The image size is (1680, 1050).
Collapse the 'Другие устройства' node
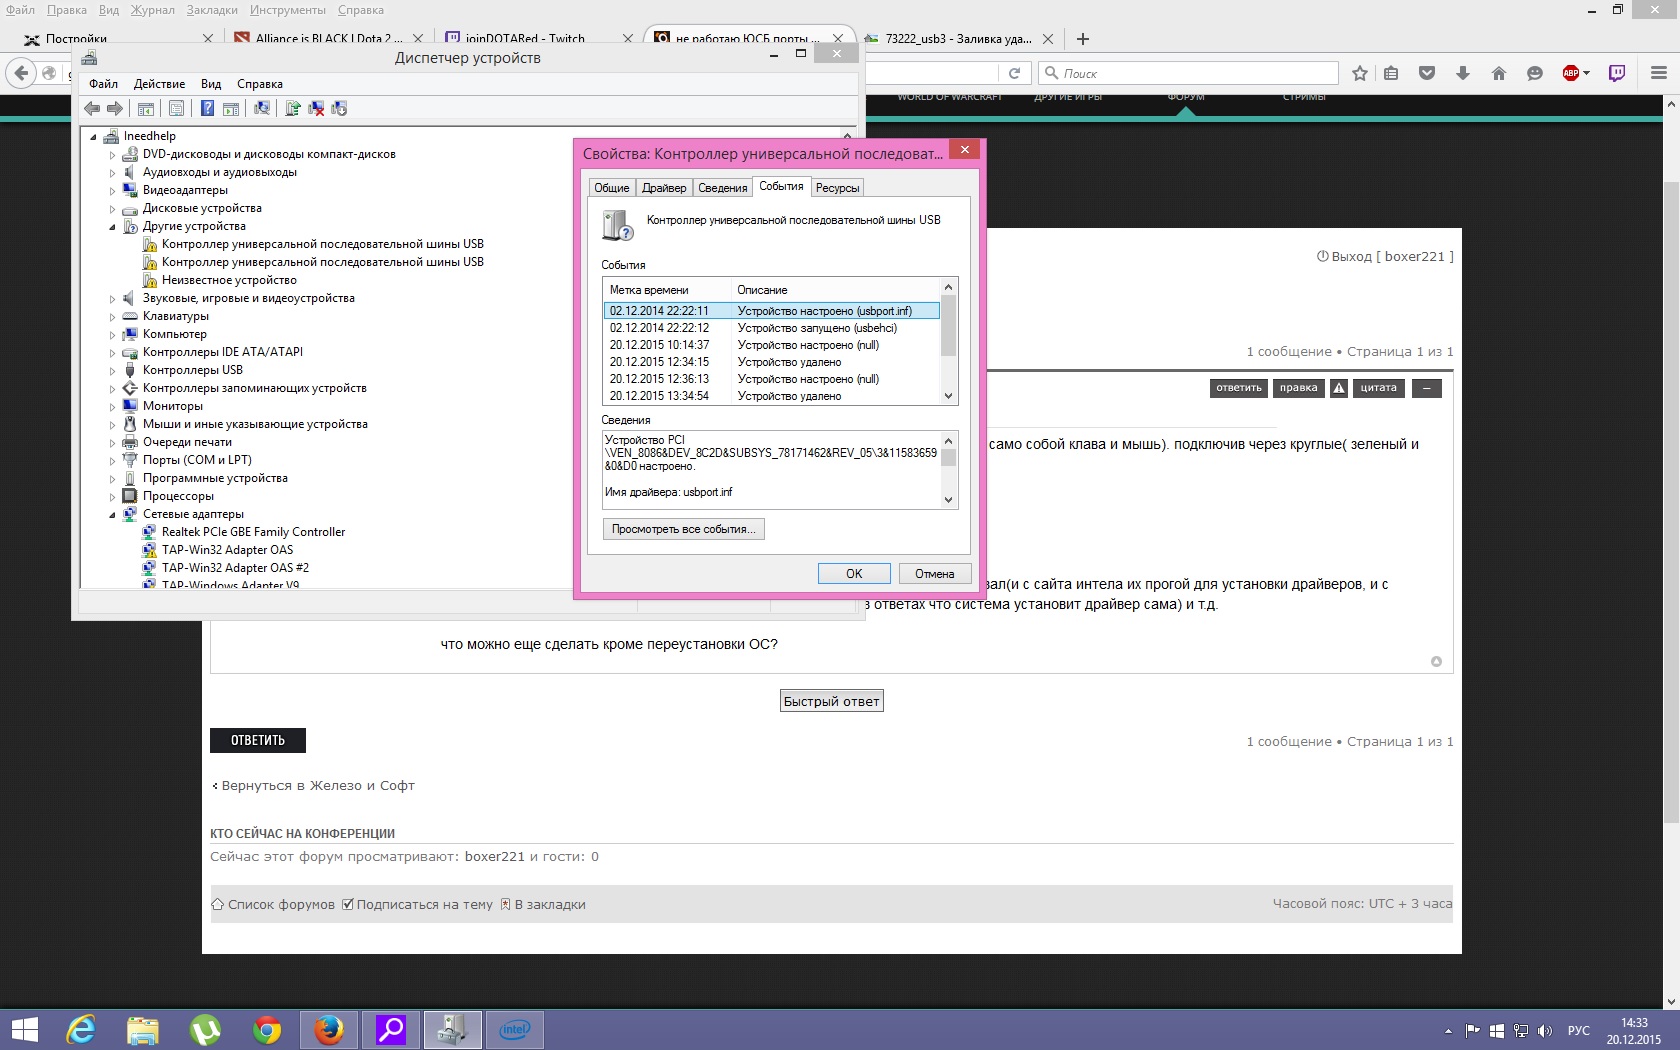(113, 227)
